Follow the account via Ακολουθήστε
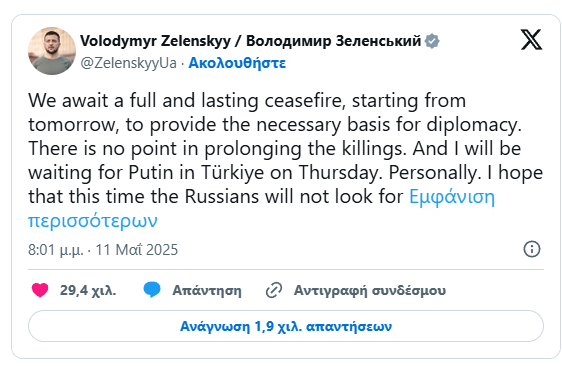This screenshot has height=366, width=562. [237, 63]
